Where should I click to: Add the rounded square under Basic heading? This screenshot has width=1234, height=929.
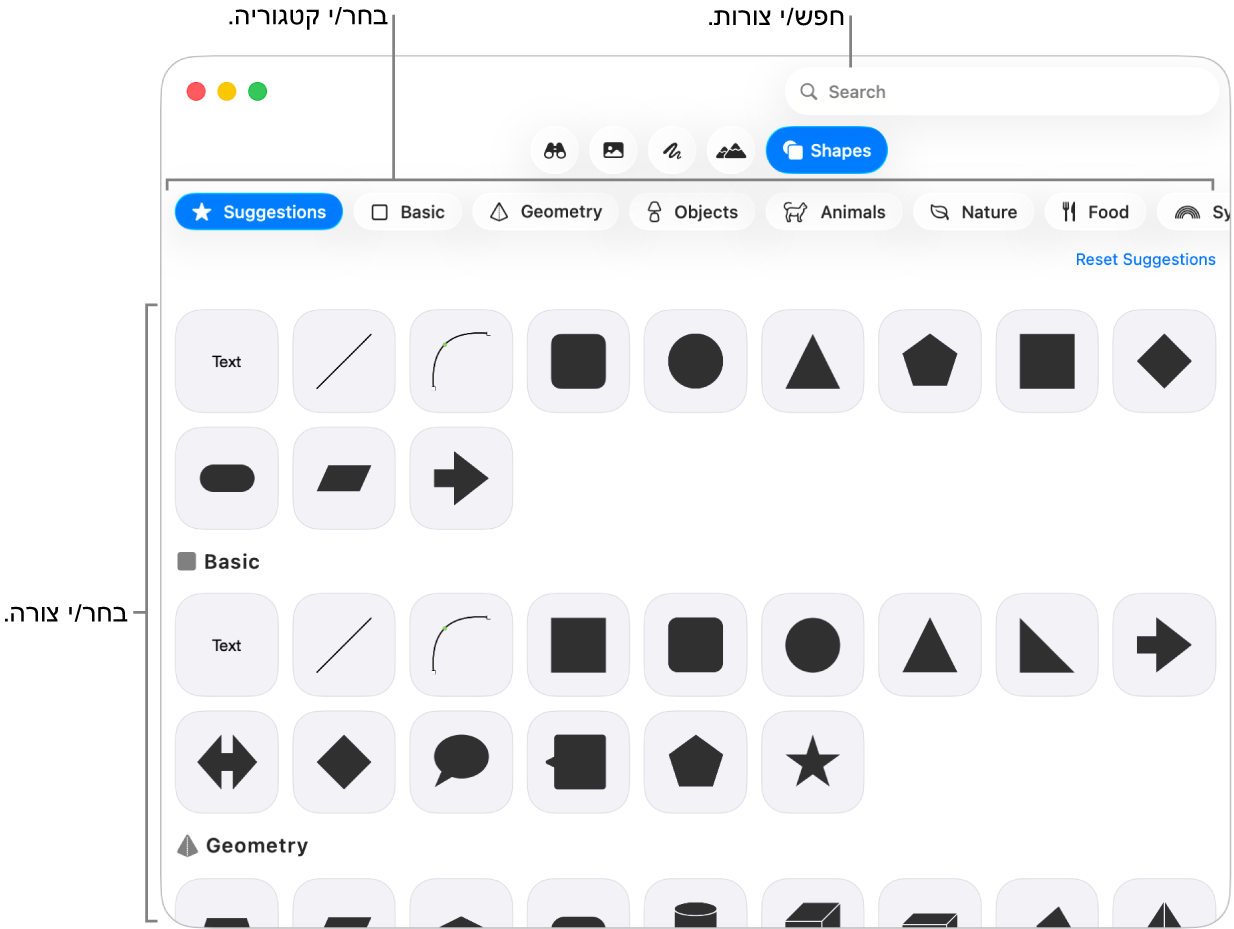click(x=696, y=645)
